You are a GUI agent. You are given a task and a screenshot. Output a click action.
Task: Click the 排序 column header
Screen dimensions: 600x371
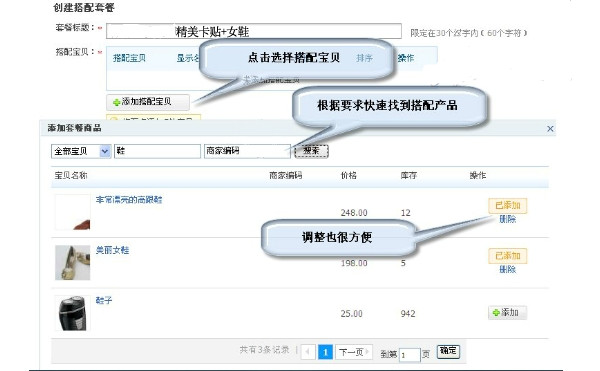(x=364, y=58)
